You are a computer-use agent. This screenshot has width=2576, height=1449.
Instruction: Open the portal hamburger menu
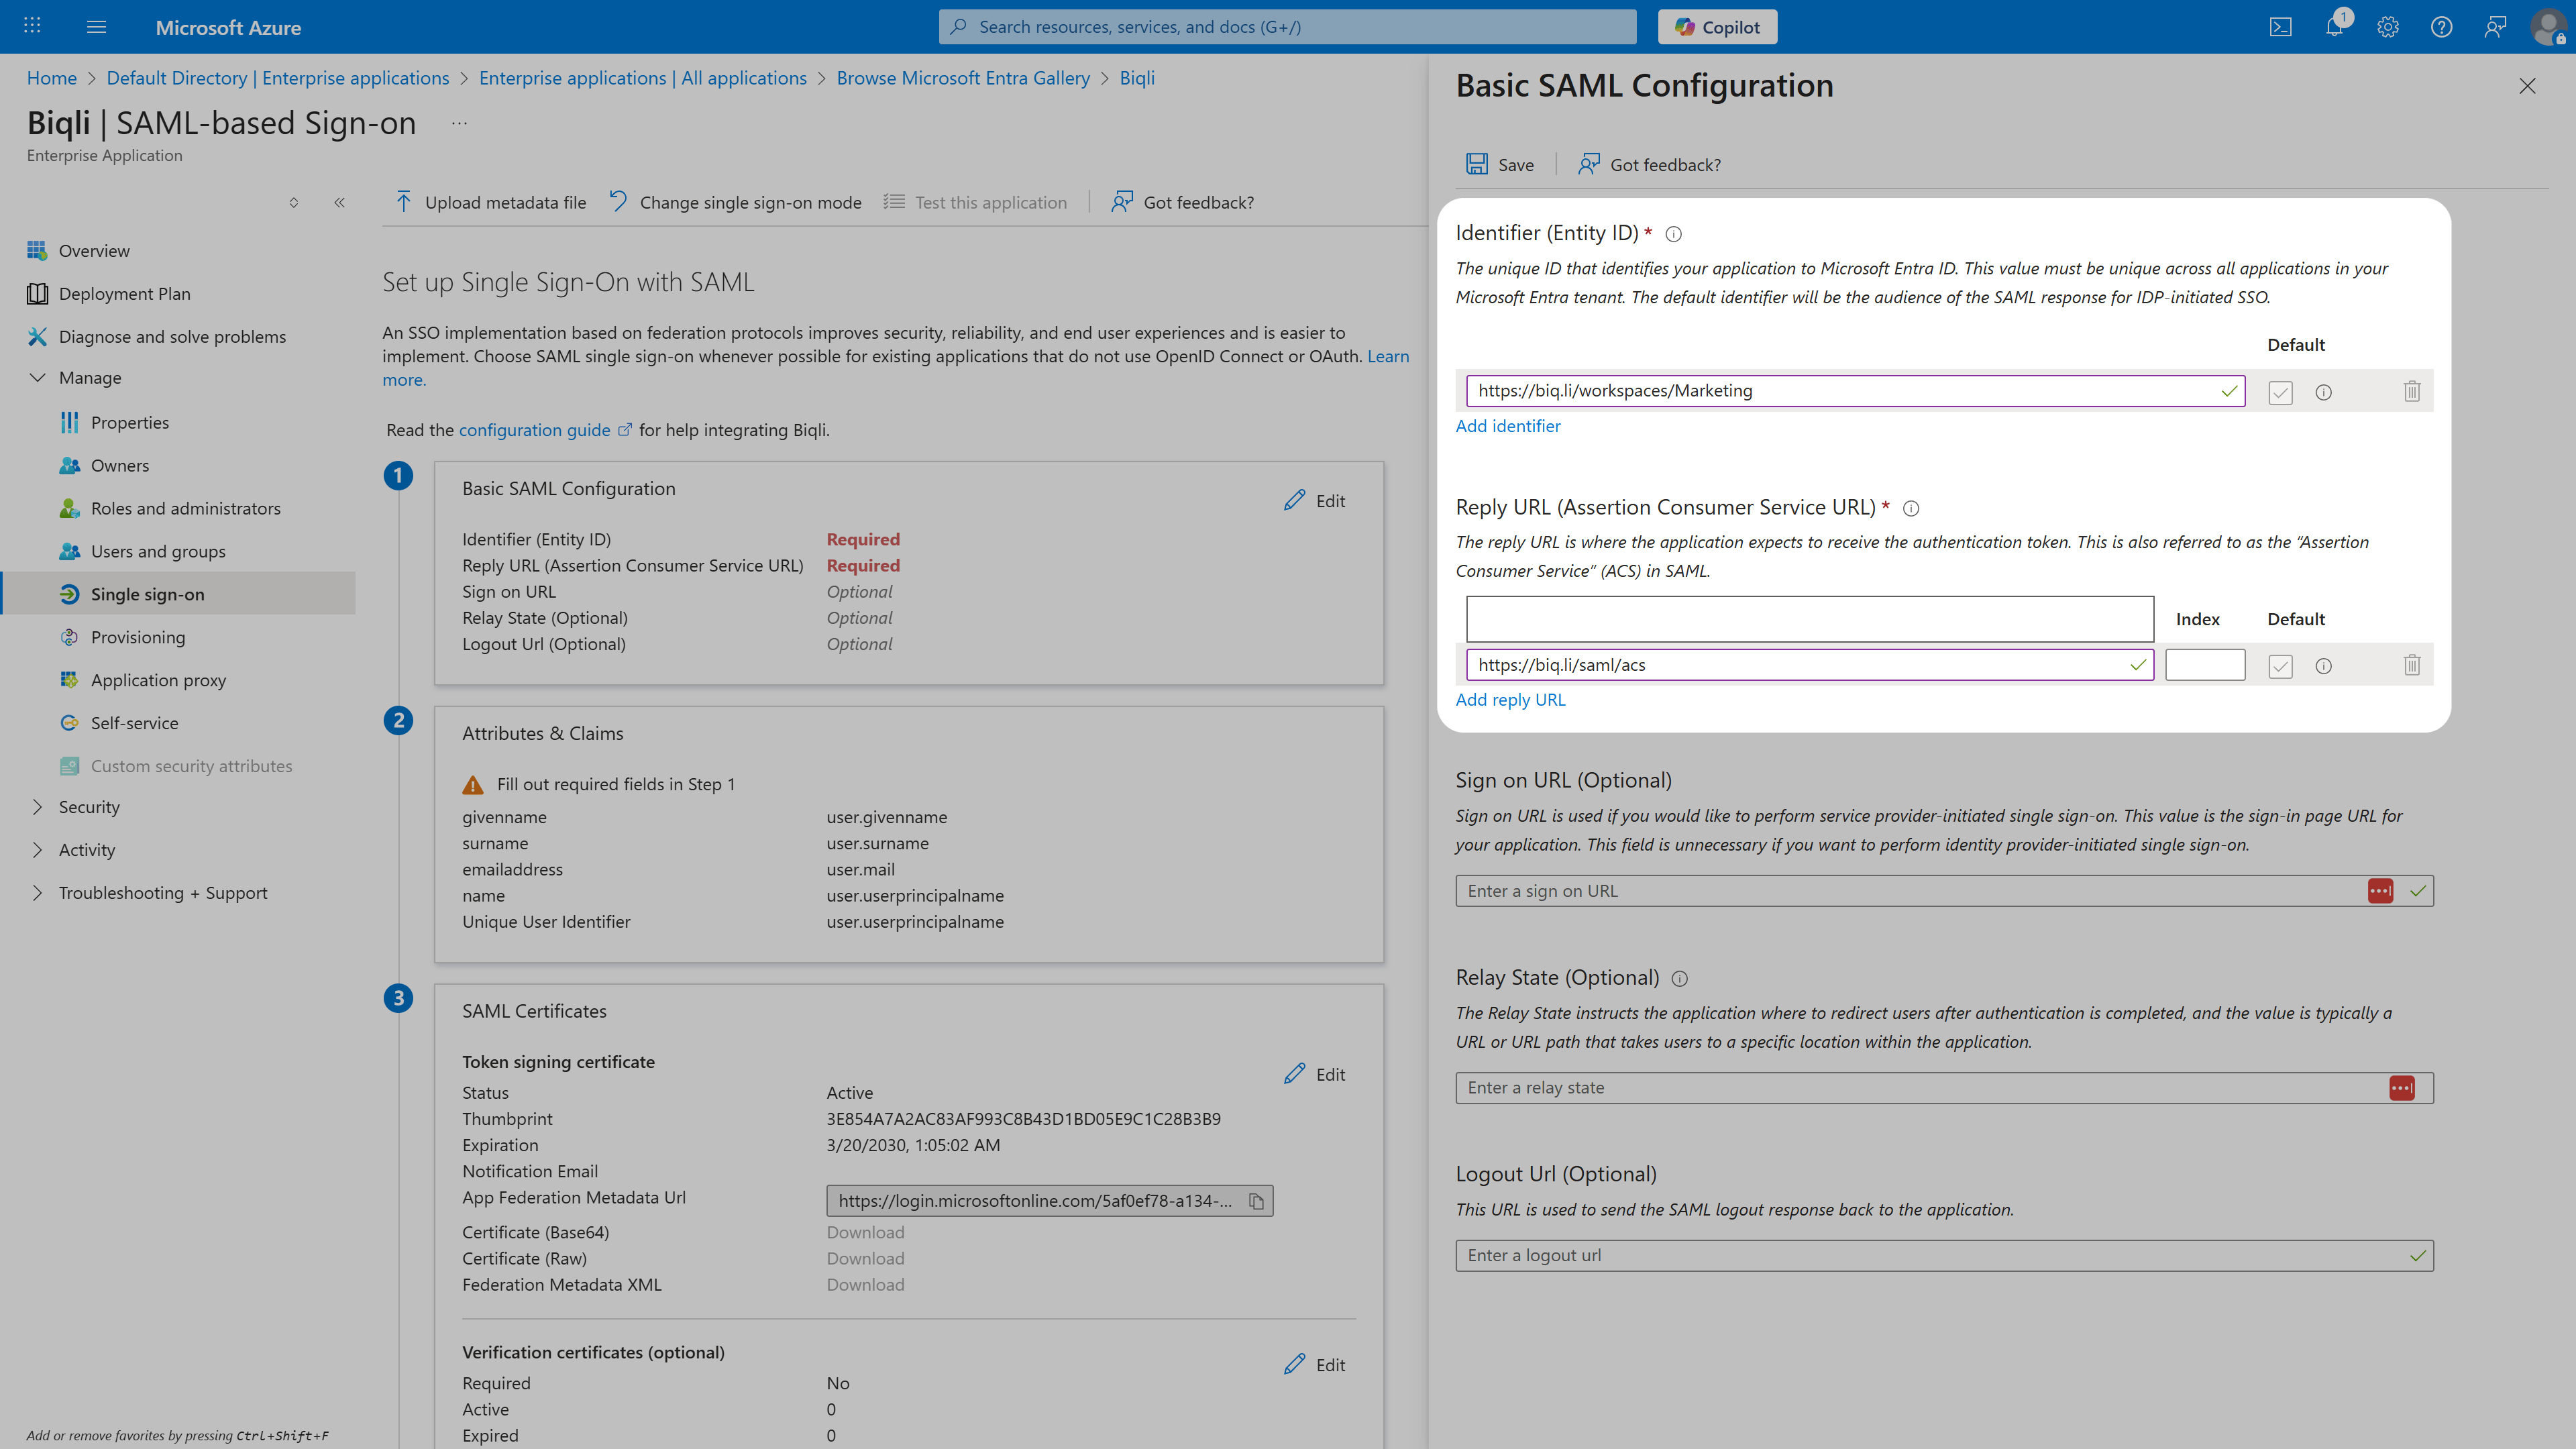click(x=96, y=27)
